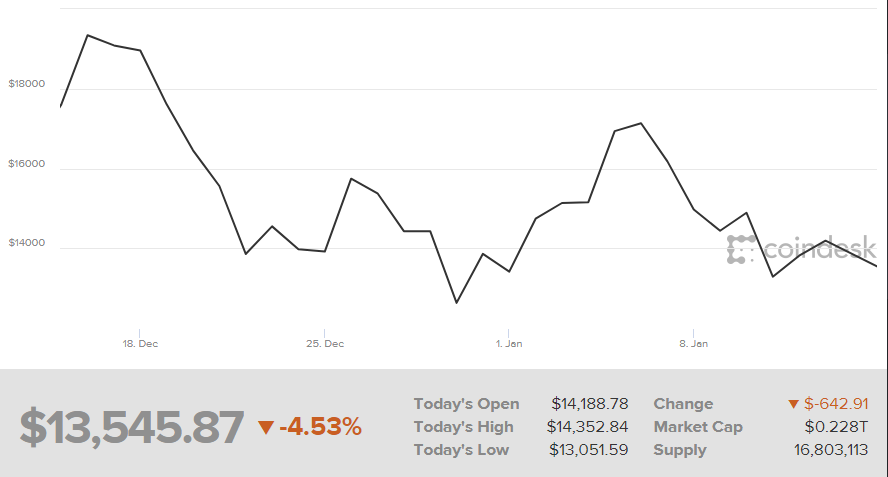Image resolution: width=888 pixels, height=477 pixels.
Task: Click the Today's Low label
Action: [461, 450]
